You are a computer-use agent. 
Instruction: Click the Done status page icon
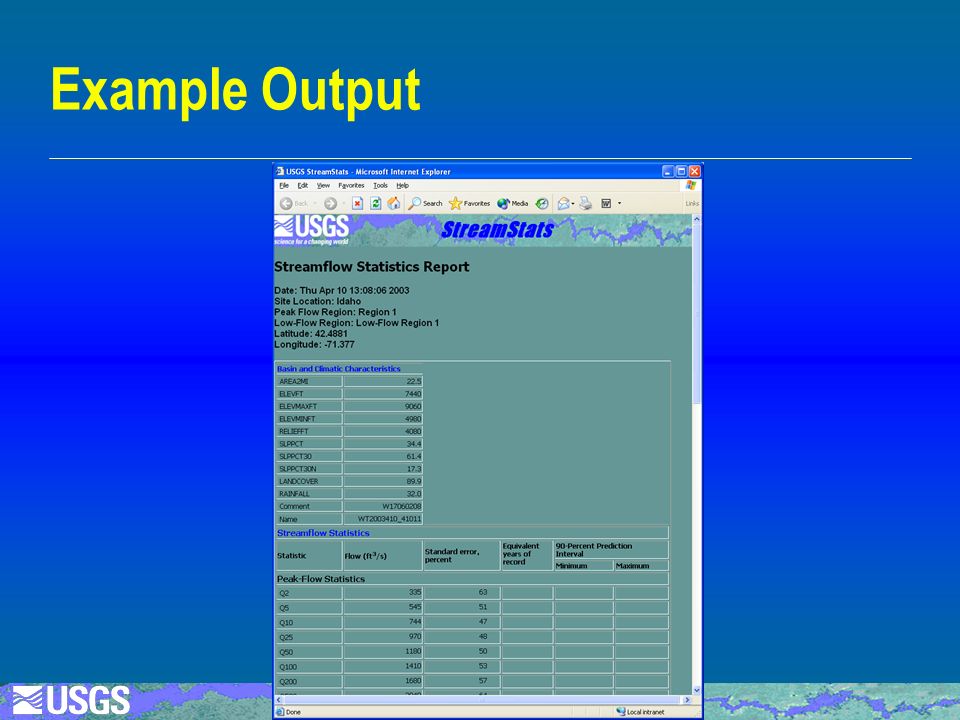[x=280, y=711]
